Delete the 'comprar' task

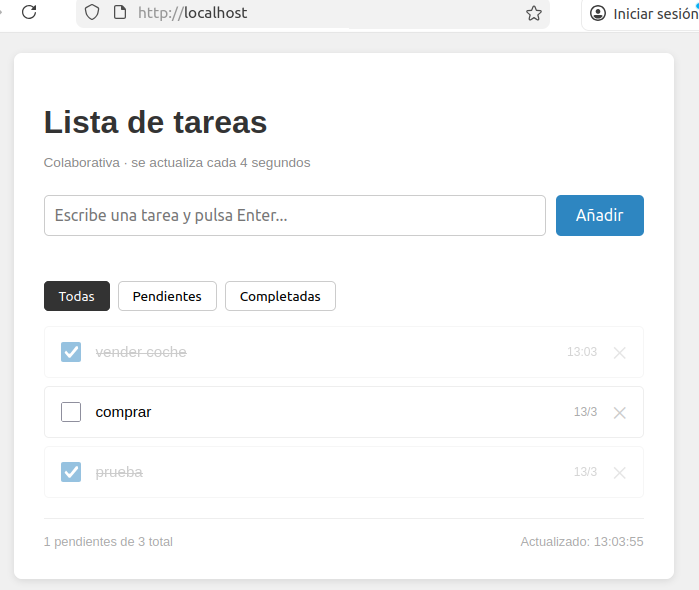(x=619, y=413)
